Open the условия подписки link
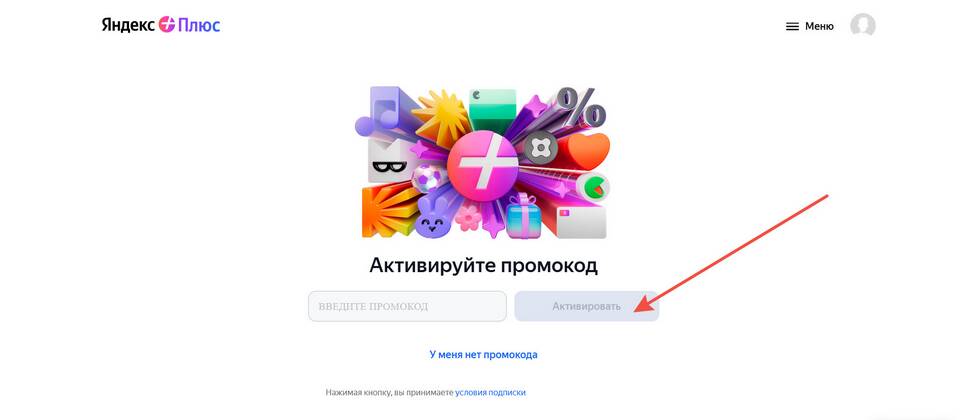Viewport: 960px width, 420px height. [490, 392]
